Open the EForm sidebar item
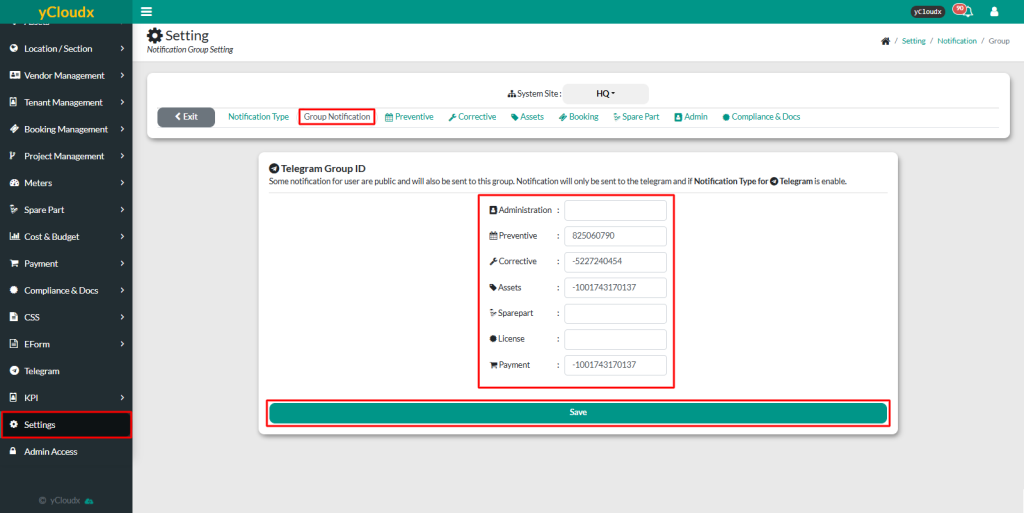 (37, 344)
